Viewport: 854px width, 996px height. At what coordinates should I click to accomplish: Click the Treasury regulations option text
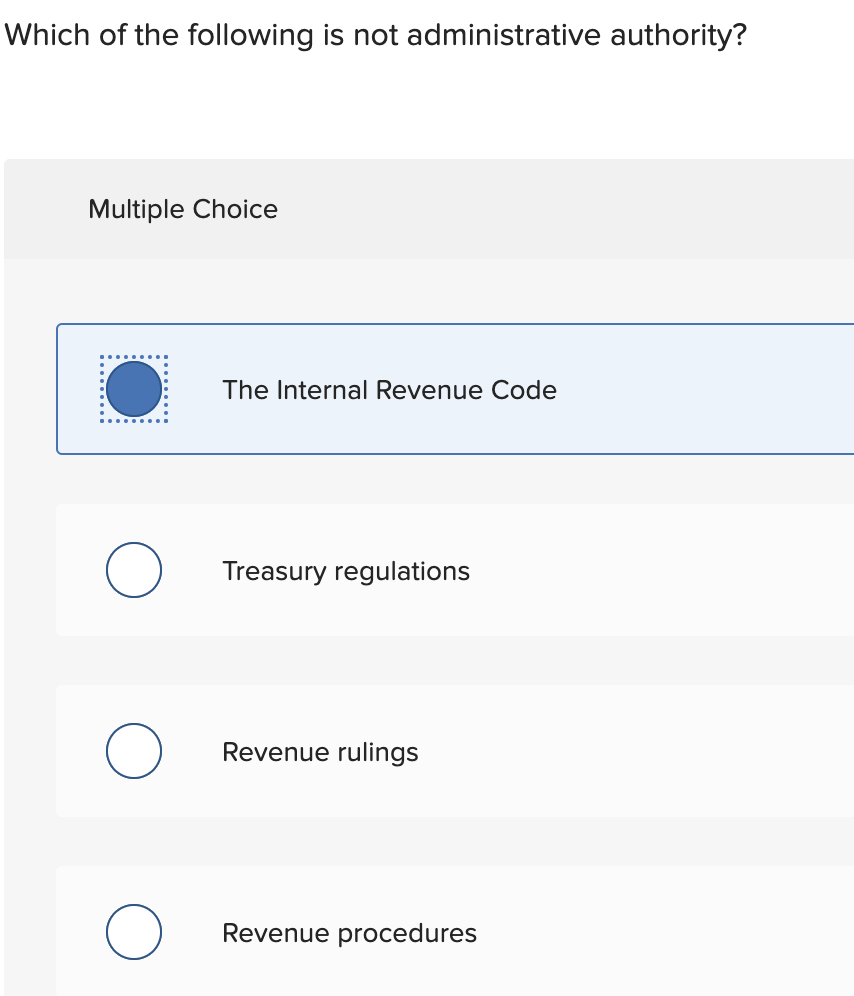345,571
